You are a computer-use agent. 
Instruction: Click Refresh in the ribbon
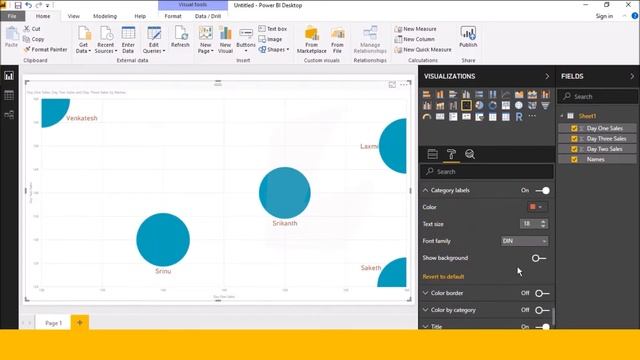[180, 37]
